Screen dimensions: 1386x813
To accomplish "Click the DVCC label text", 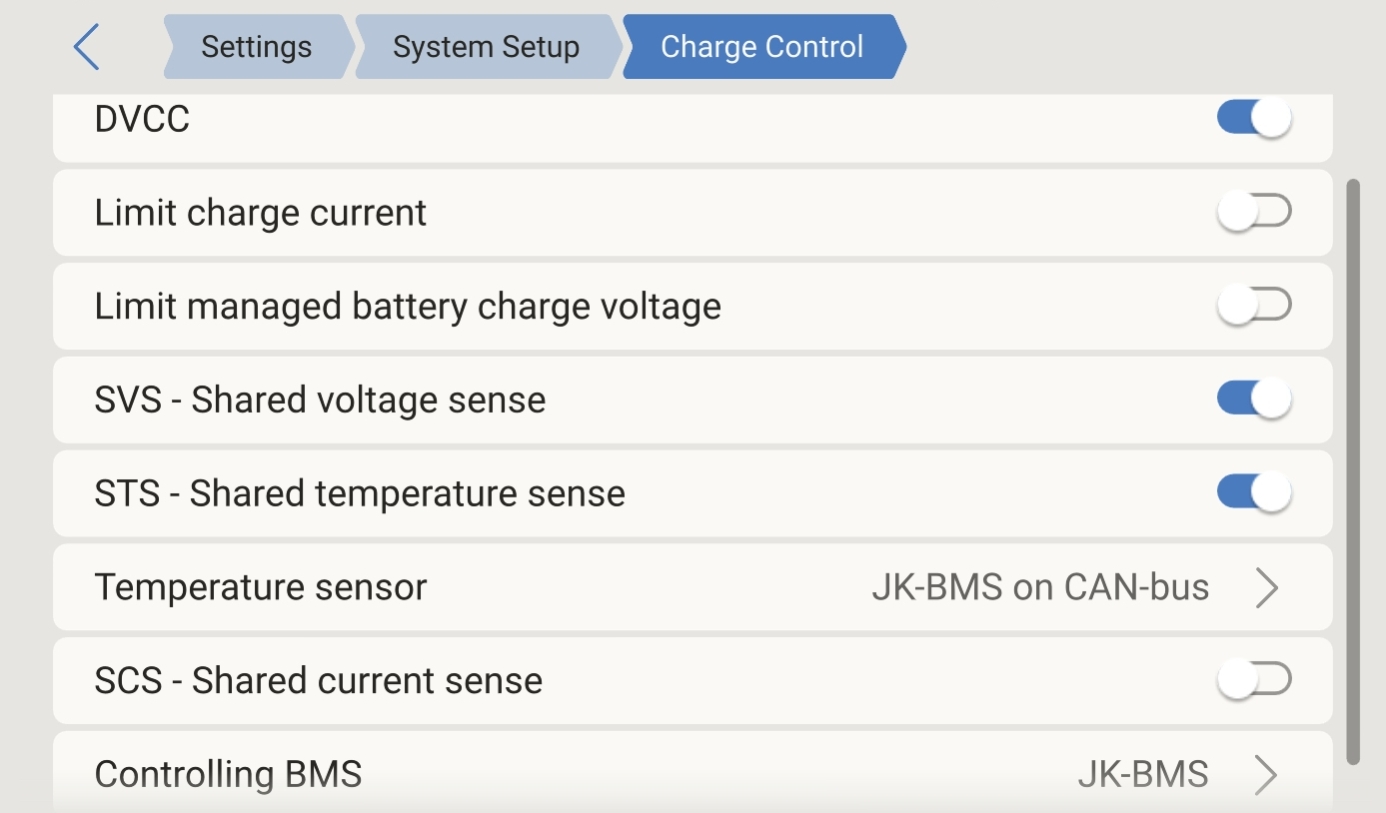I will 142,119.
